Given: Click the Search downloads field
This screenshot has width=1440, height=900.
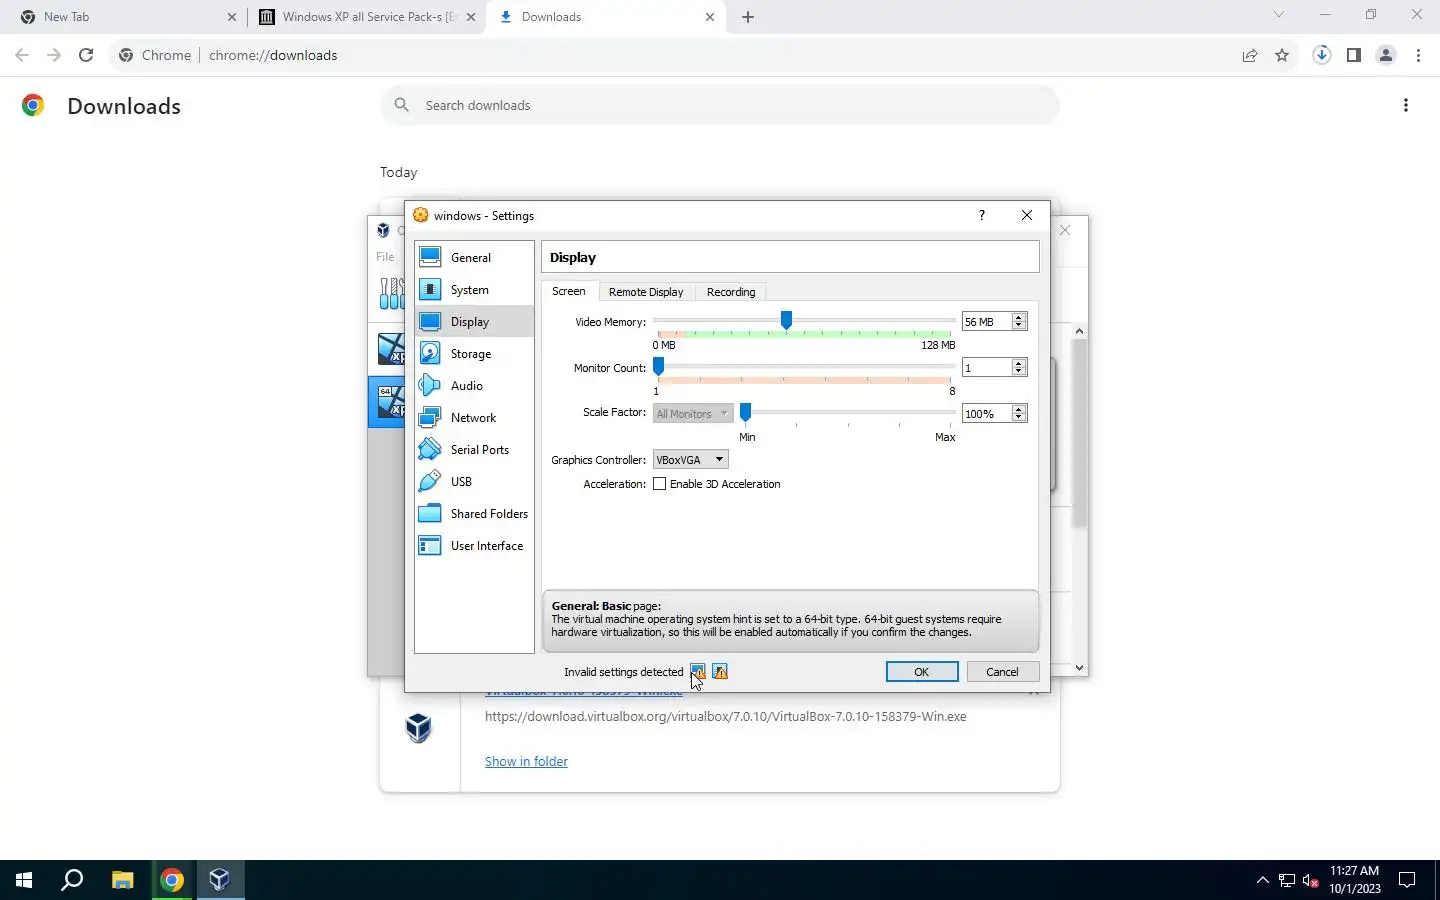Looking at the screenshot, I should 720,105.
